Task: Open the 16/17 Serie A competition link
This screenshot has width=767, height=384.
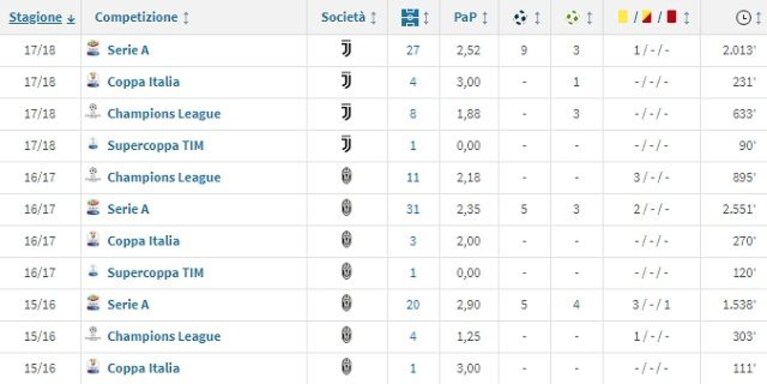Action: [128, 209]
